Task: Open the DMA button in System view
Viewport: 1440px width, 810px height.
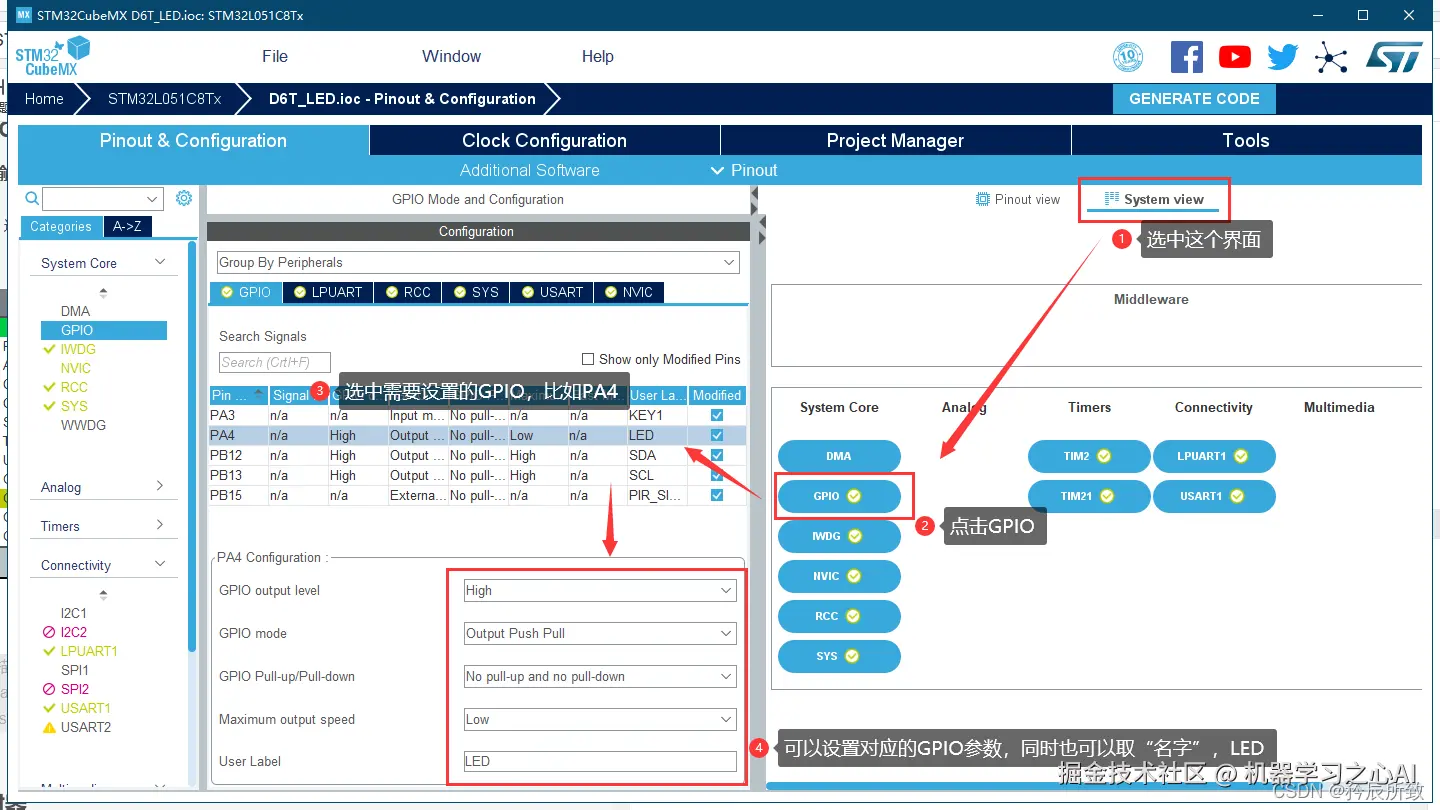Action: 839,456
